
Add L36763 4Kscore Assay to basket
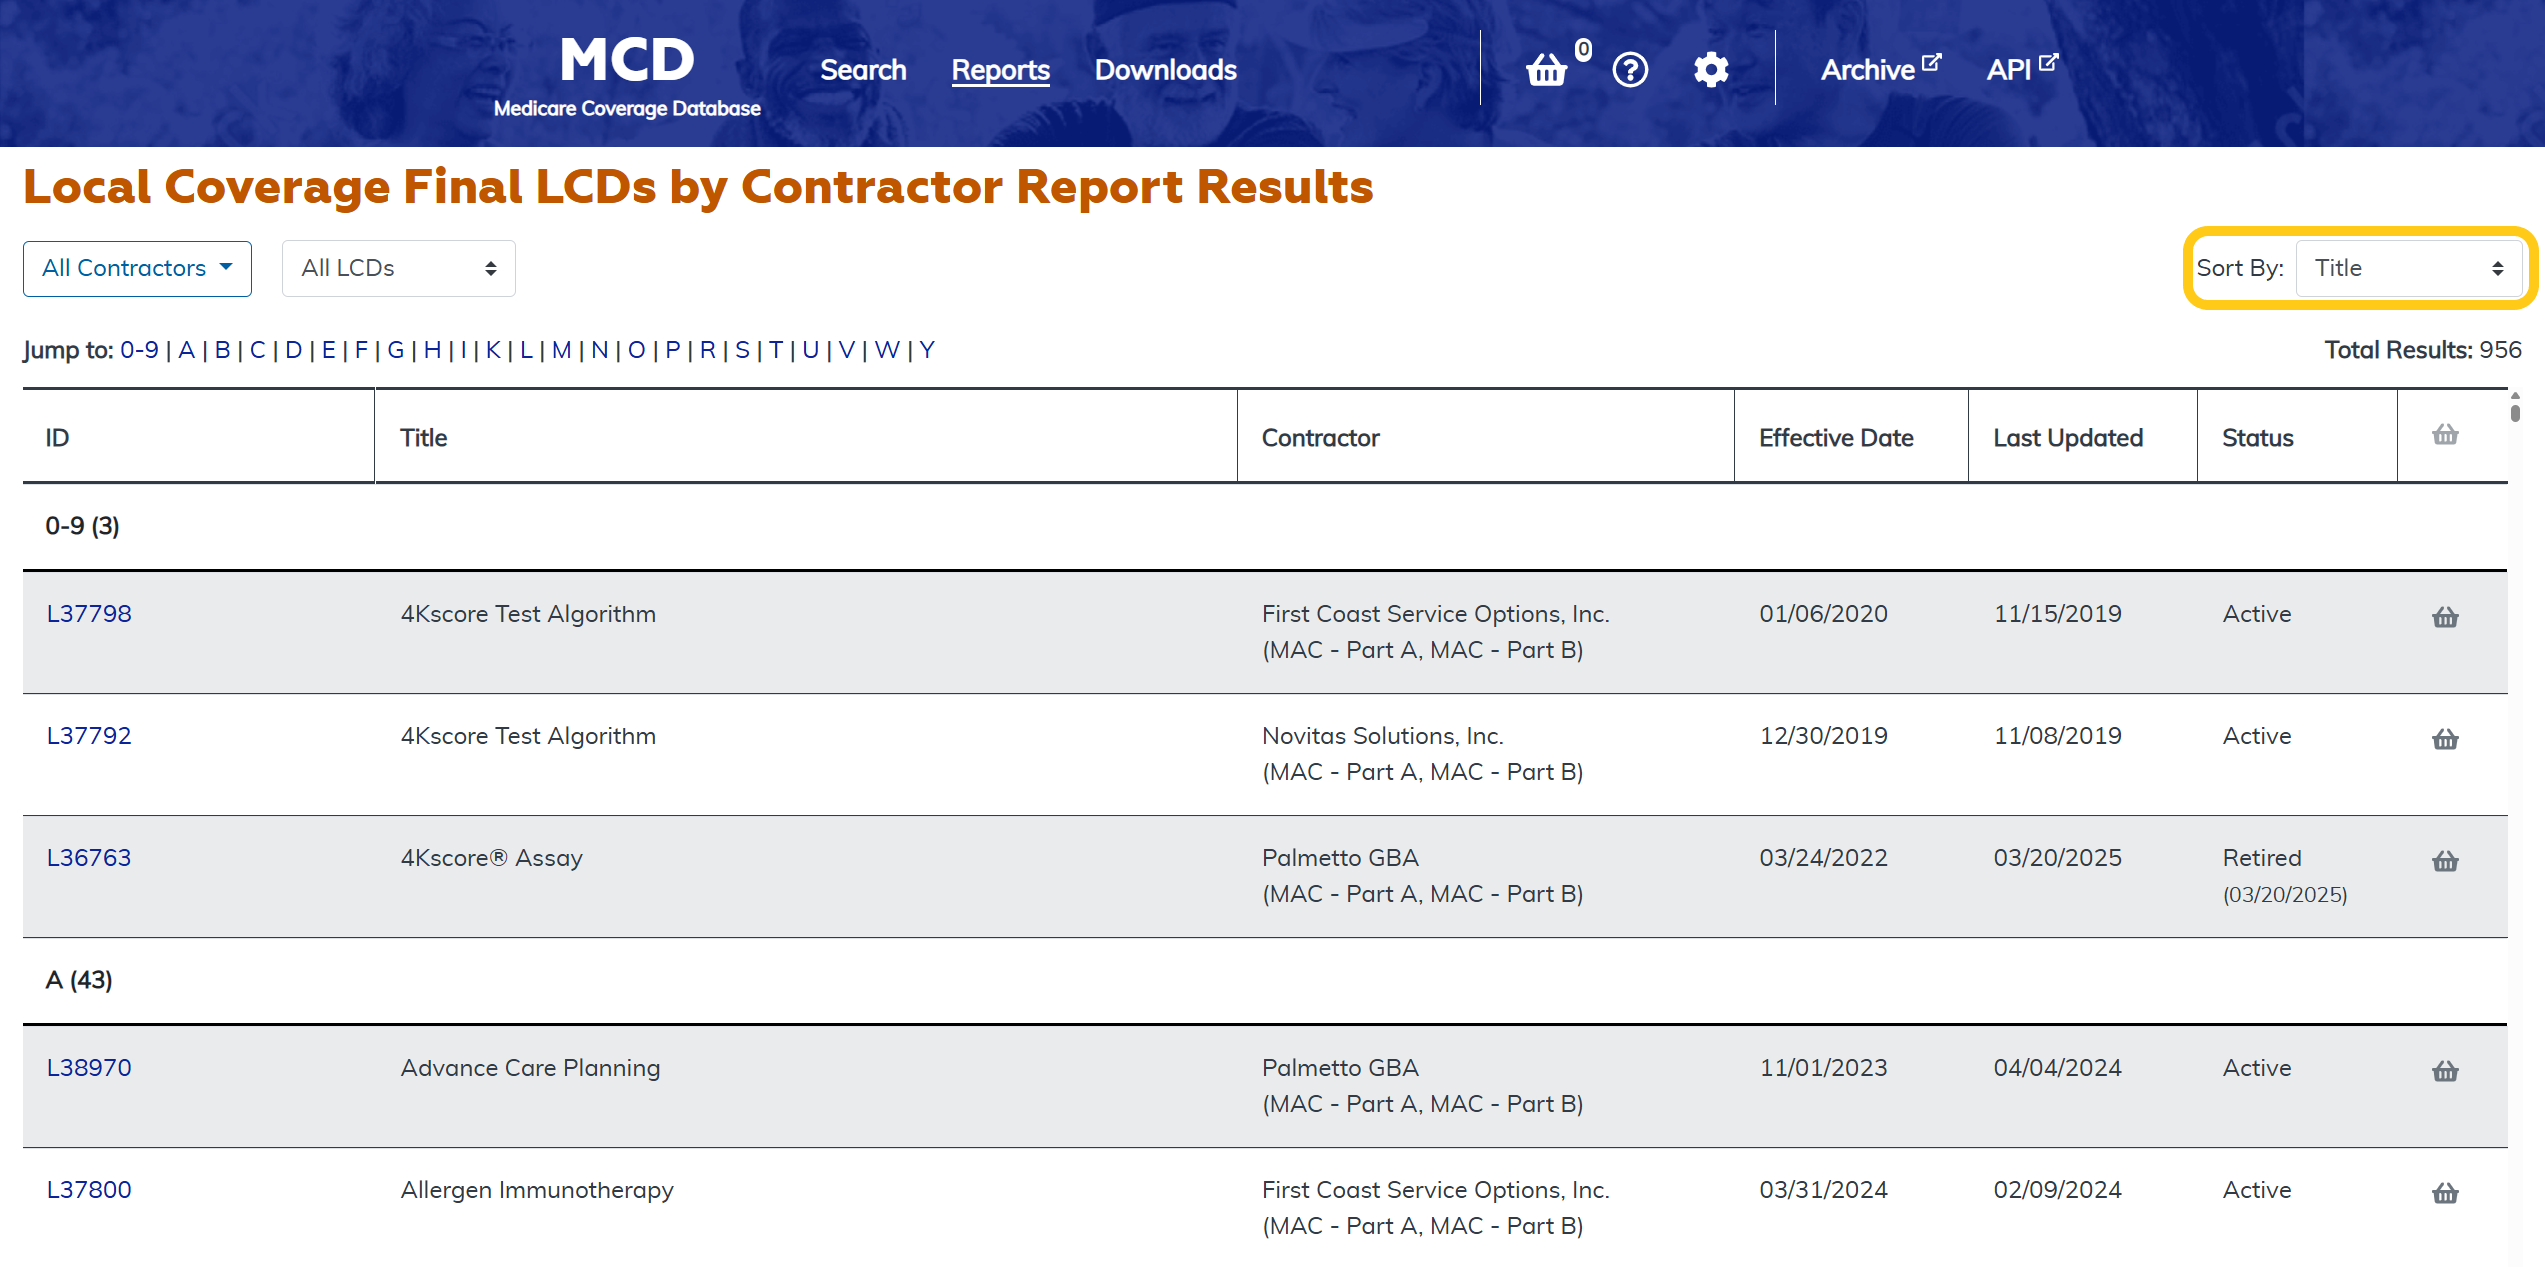tap(2445, 861)
